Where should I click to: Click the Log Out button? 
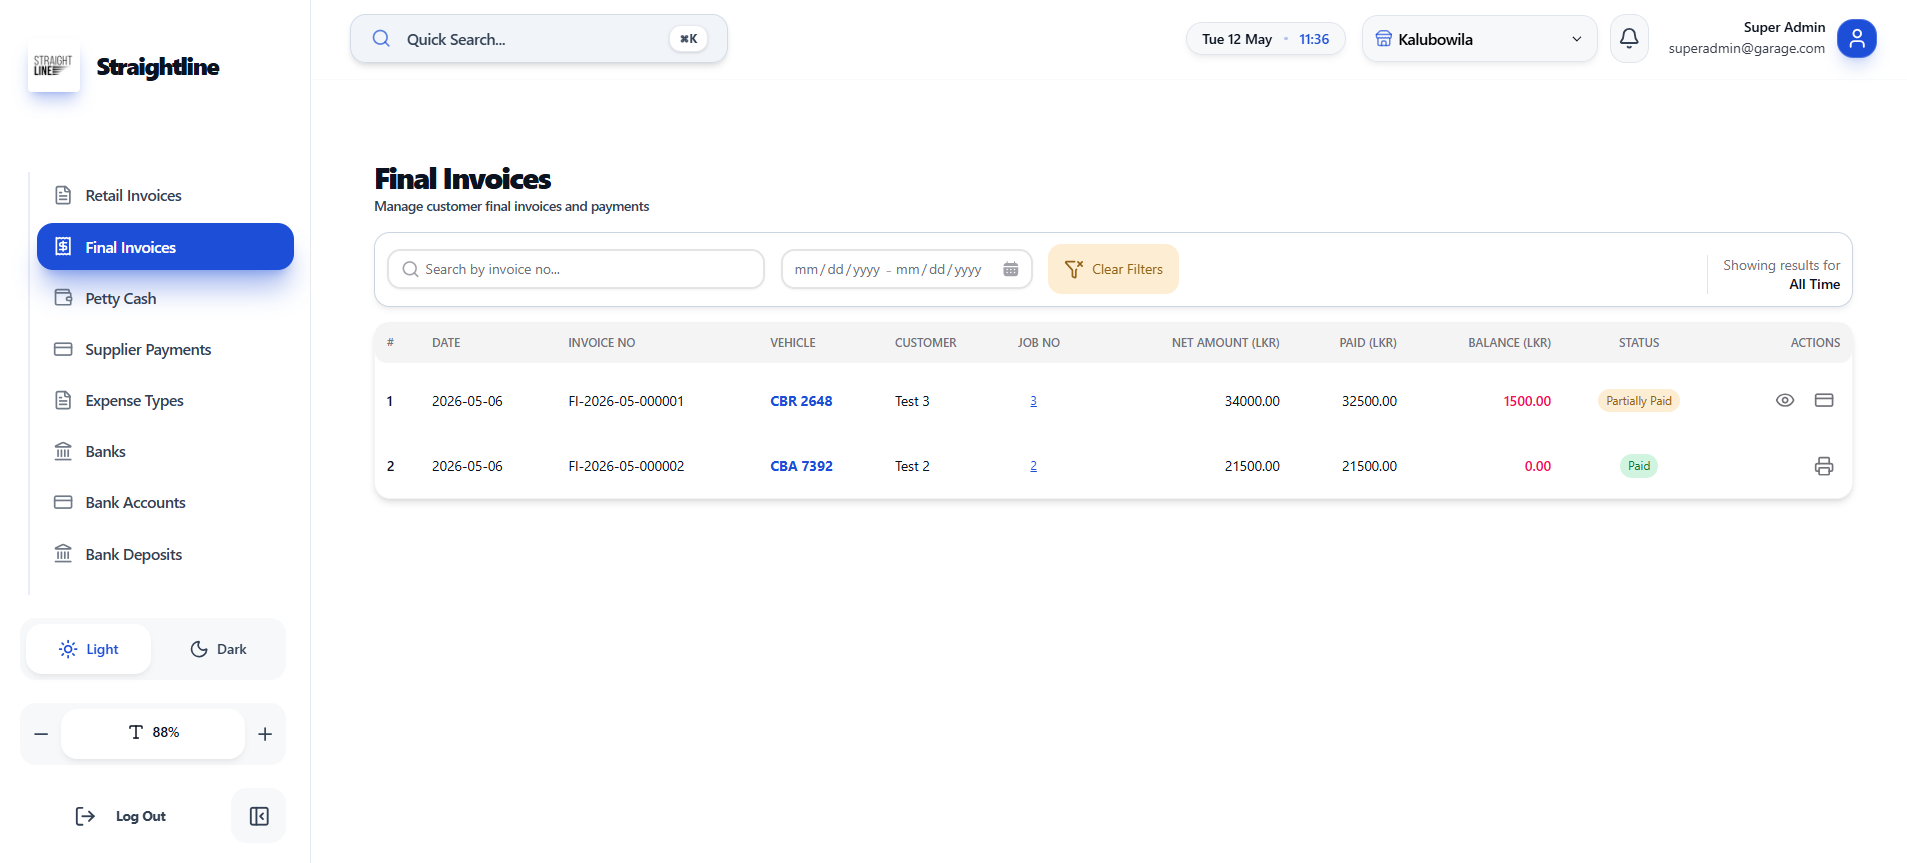121,816
